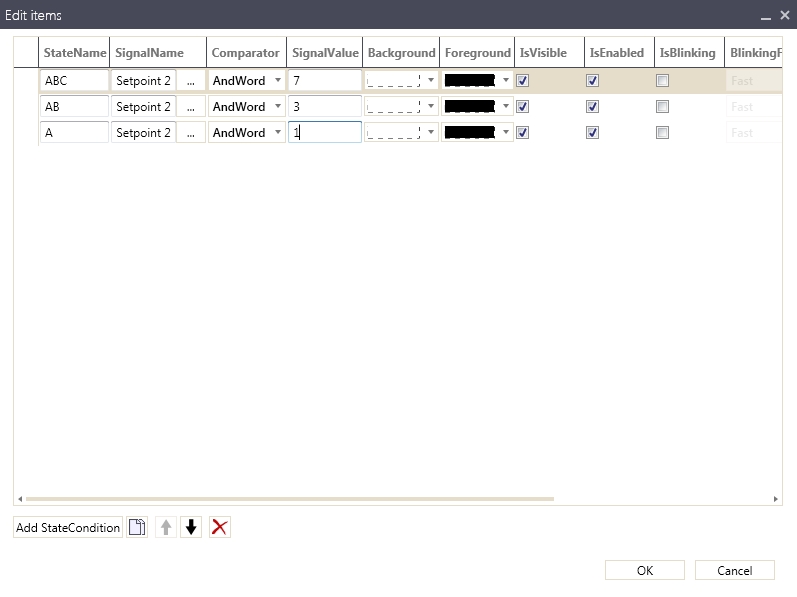Expand Background color dropdown for AB
The image size is (797, 597).
tap(431, 107)
